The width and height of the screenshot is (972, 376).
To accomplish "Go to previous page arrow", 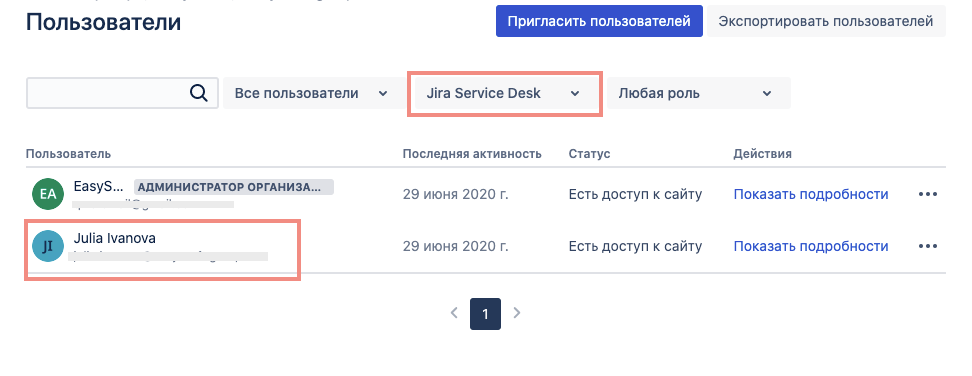I will click(454, 313).
